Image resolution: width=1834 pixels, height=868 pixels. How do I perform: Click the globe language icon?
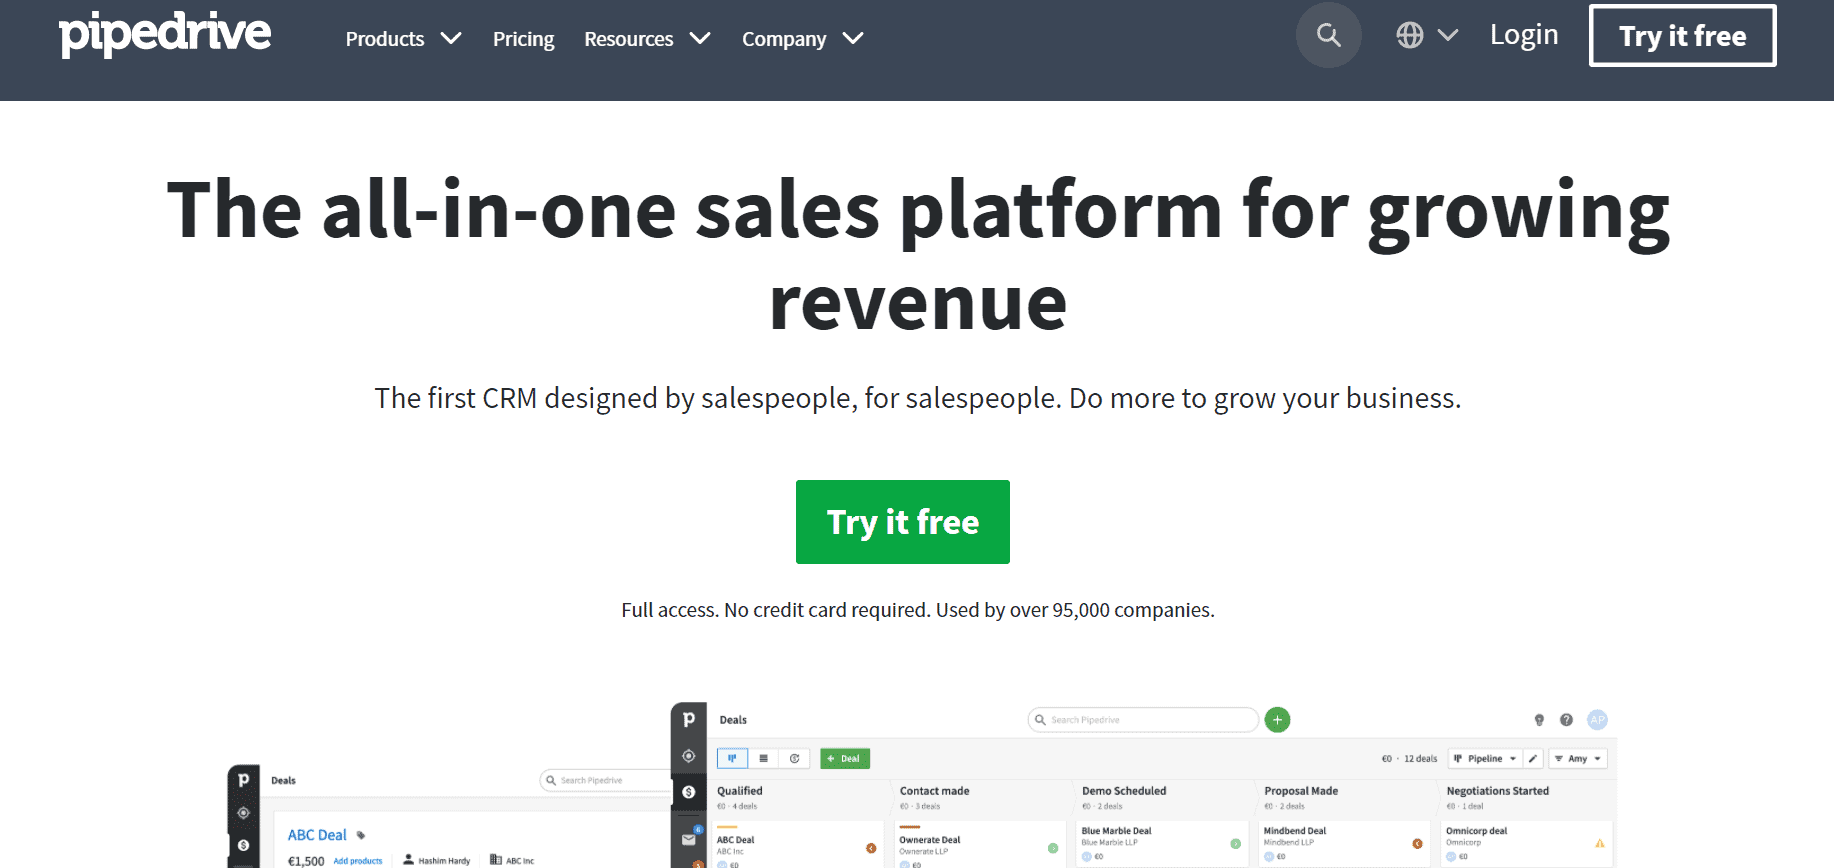coord(1410,35)
